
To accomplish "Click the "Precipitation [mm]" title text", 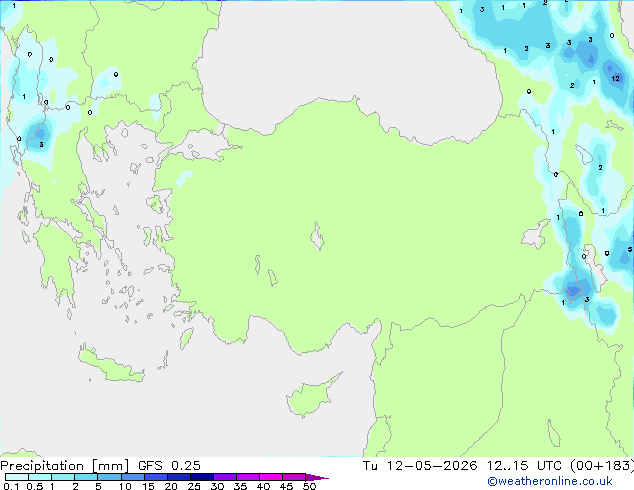I will click(65, 466).
